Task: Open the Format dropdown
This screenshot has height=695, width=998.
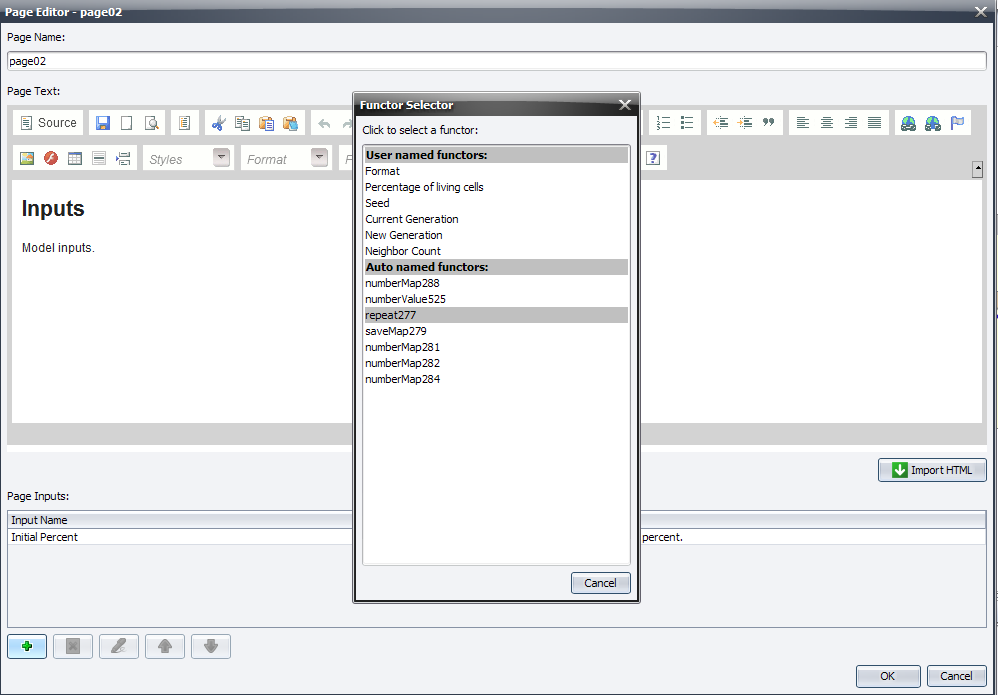Action: 285,158
